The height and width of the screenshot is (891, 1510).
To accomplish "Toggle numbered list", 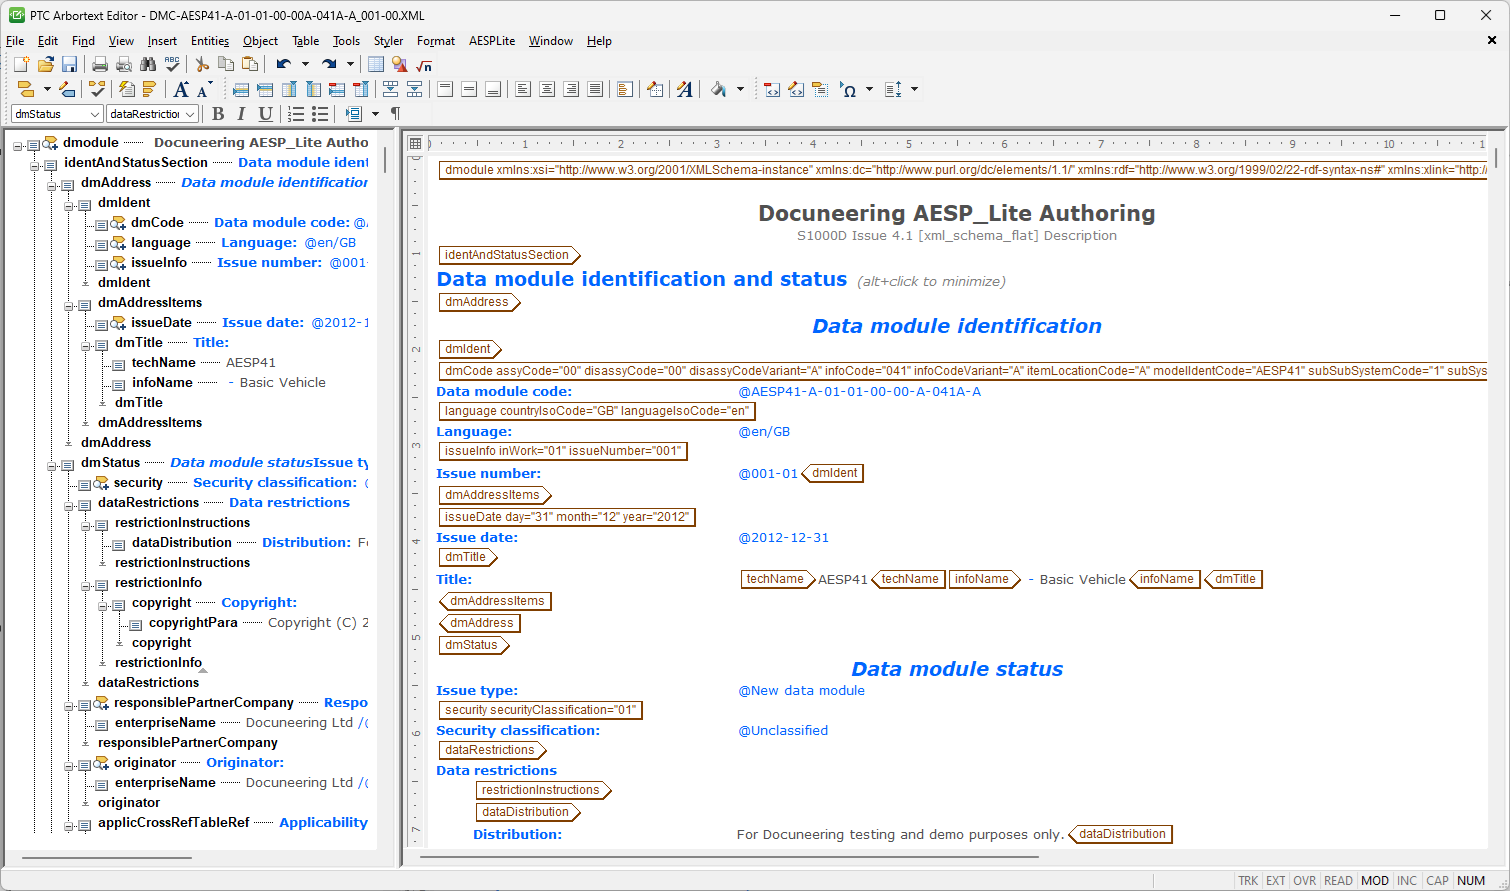I will (x=296, y=114).
